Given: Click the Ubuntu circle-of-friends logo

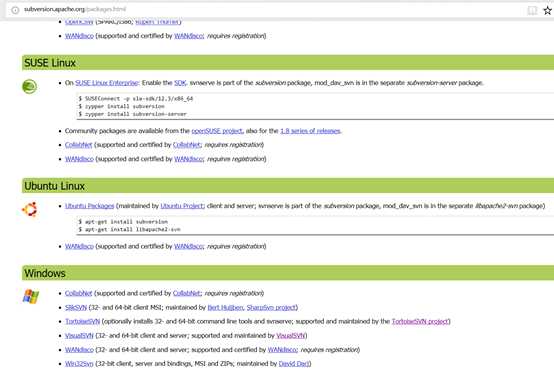Looking at the screenshot, I should [x=30, y=209].
